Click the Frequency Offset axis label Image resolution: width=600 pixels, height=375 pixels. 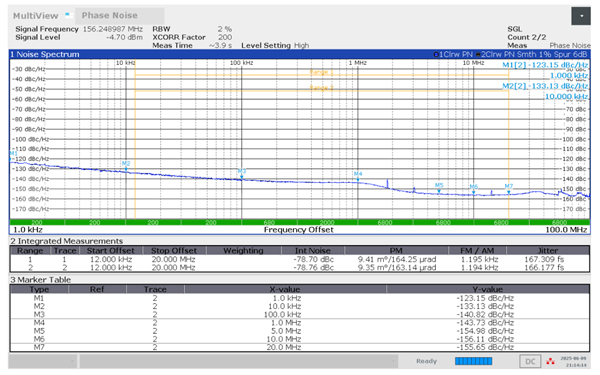tap(298, 230)
